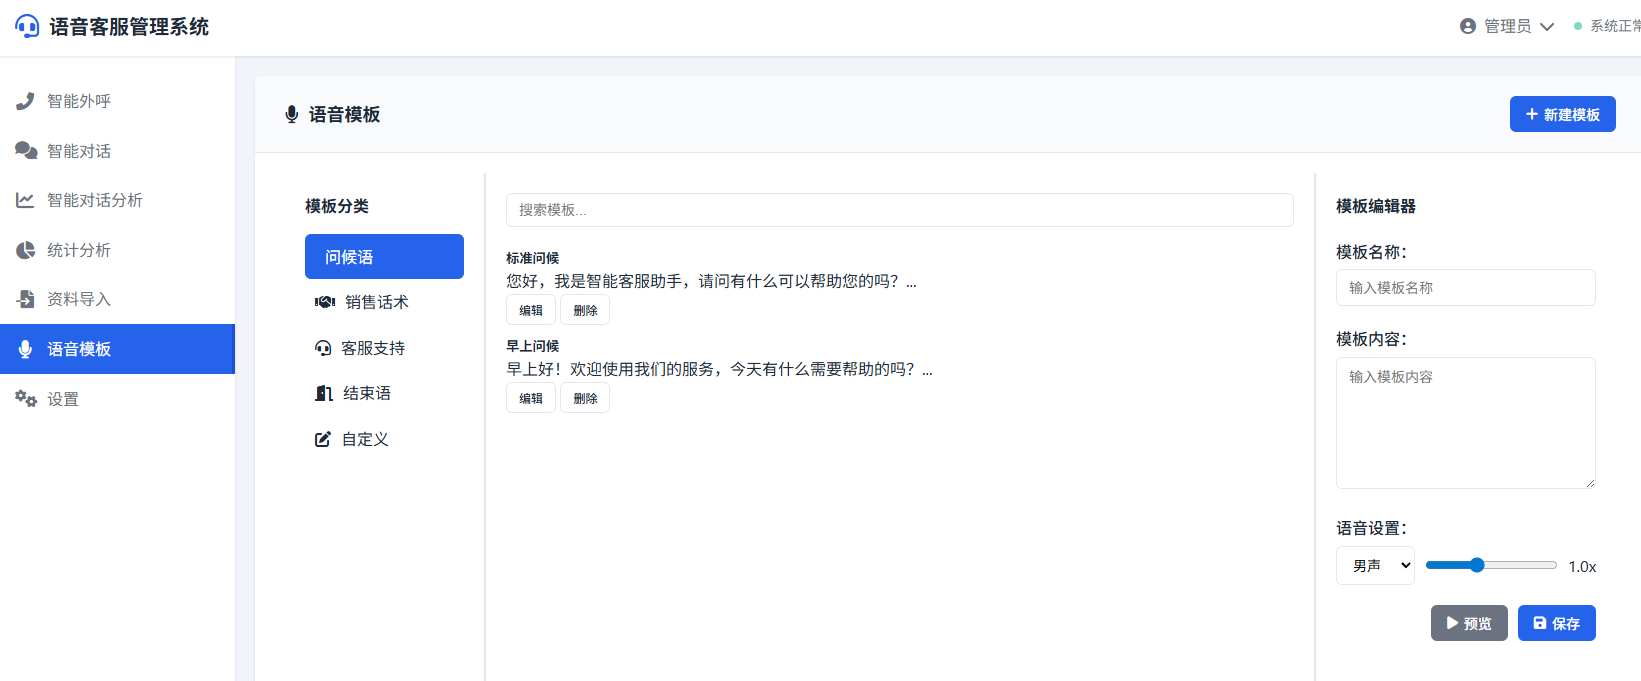
Task: Click the headset logo icon
Action: 27,27
